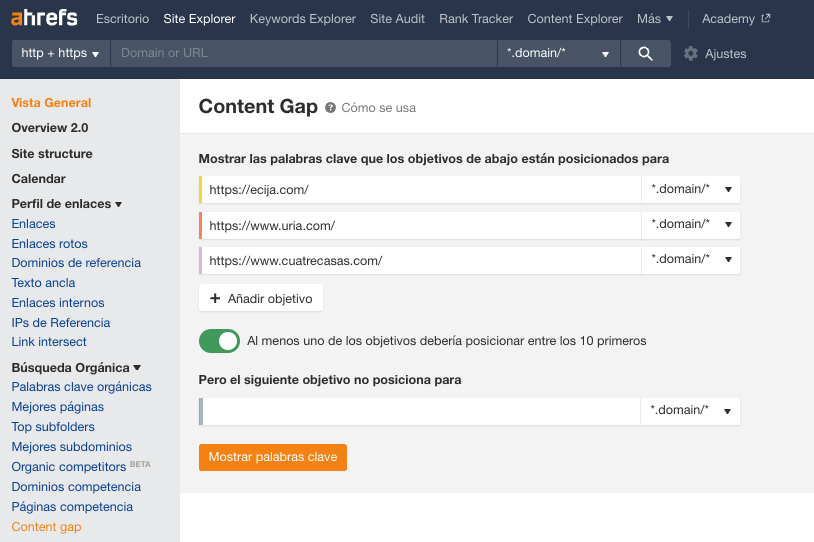
Task: Click the https://ecija.com/ target field
Action: (x=420, y=189)
